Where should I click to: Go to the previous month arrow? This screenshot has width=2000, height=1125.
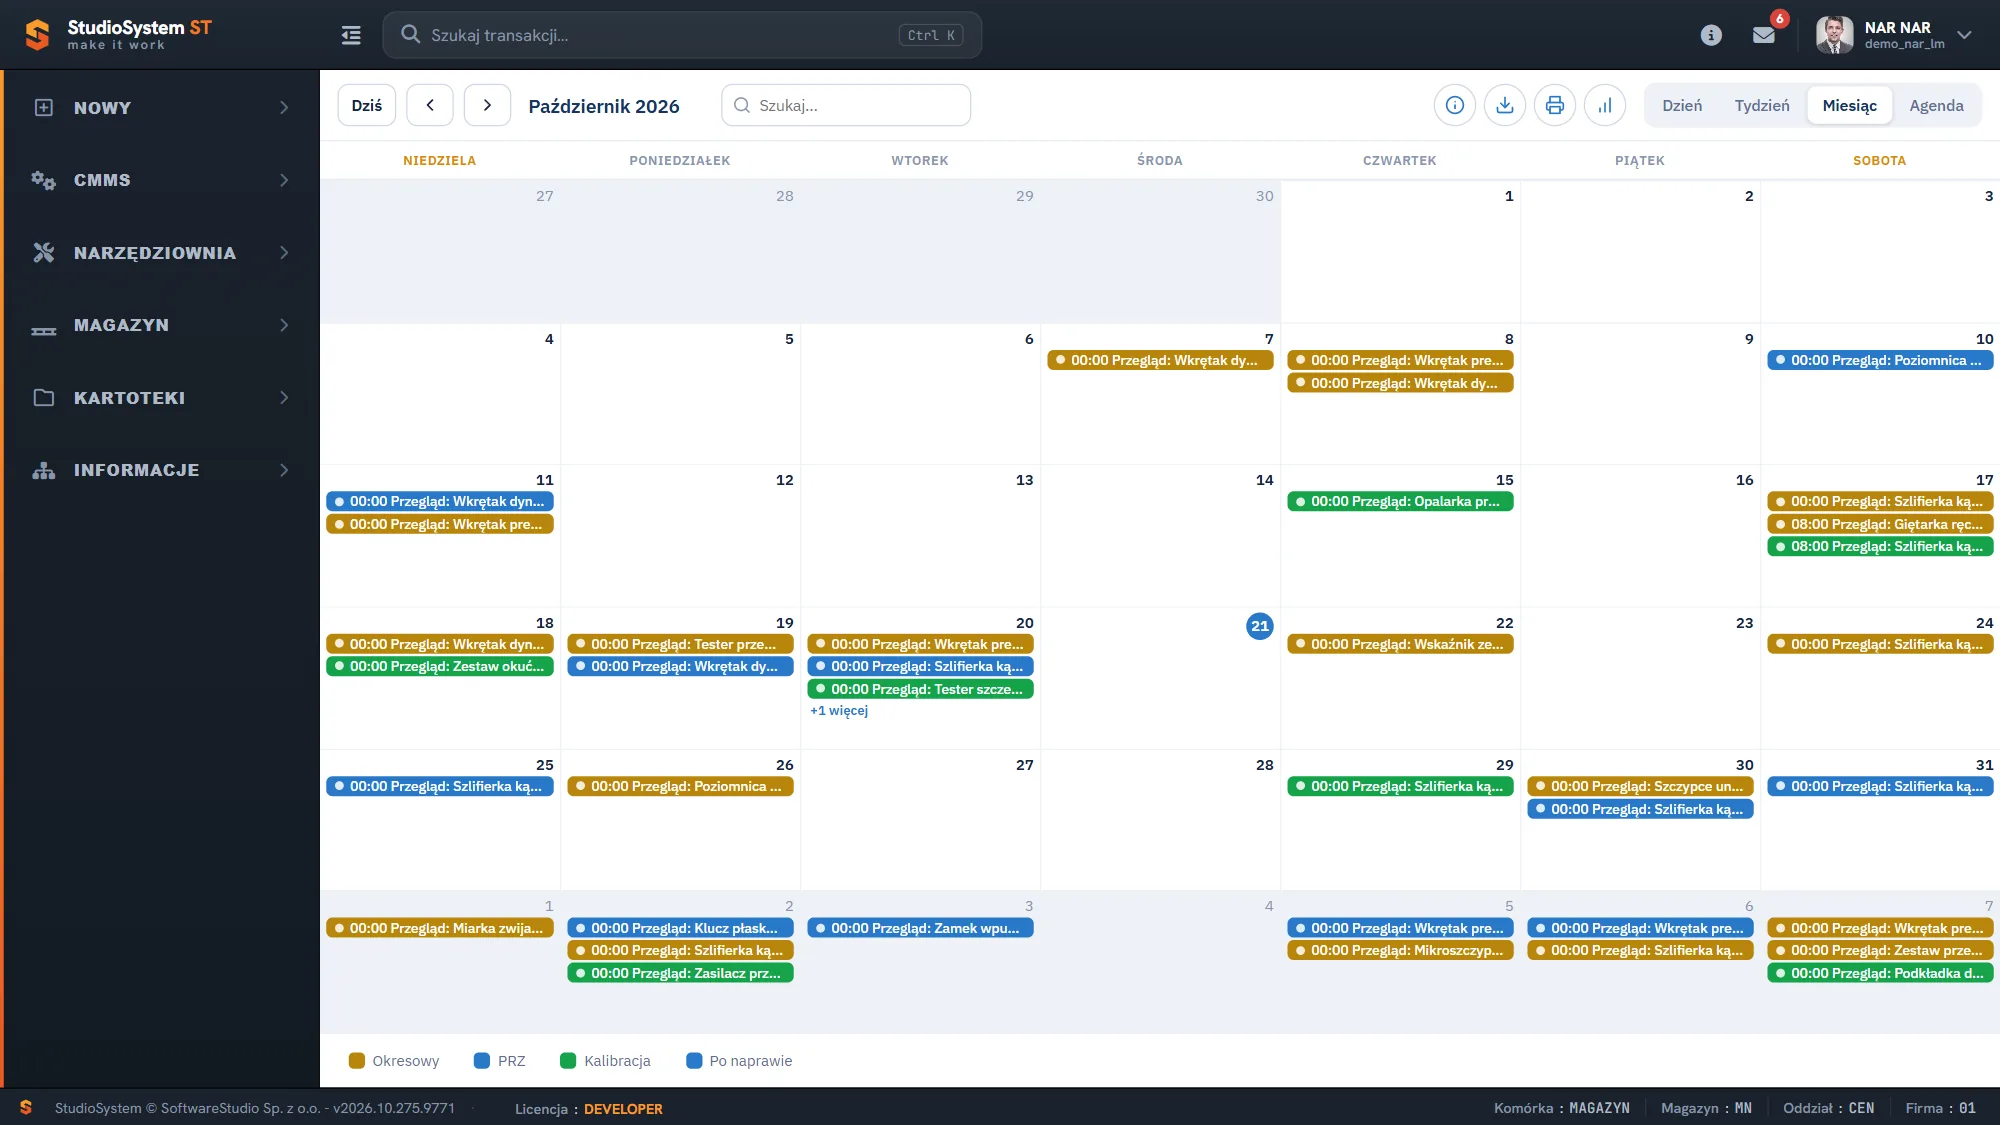(x=430, y=105)
